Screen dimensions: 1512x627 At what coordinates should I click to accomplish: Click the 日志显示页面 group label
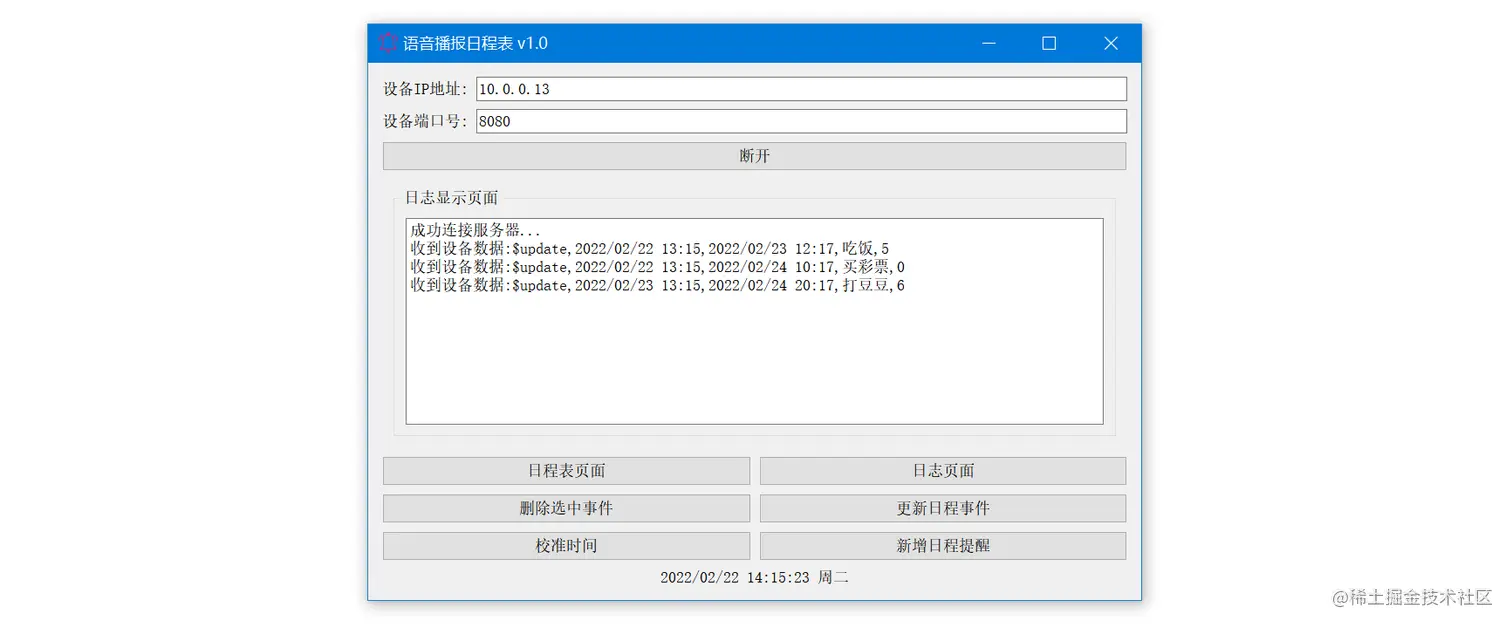click(451, 198)
